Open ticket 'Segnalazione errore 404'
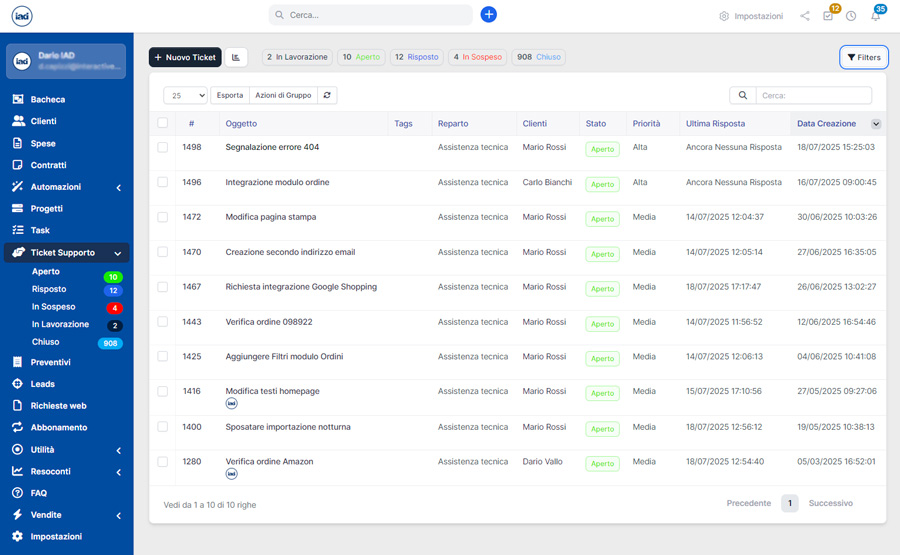This screenshot has width=900, height=555. [272, 147]
